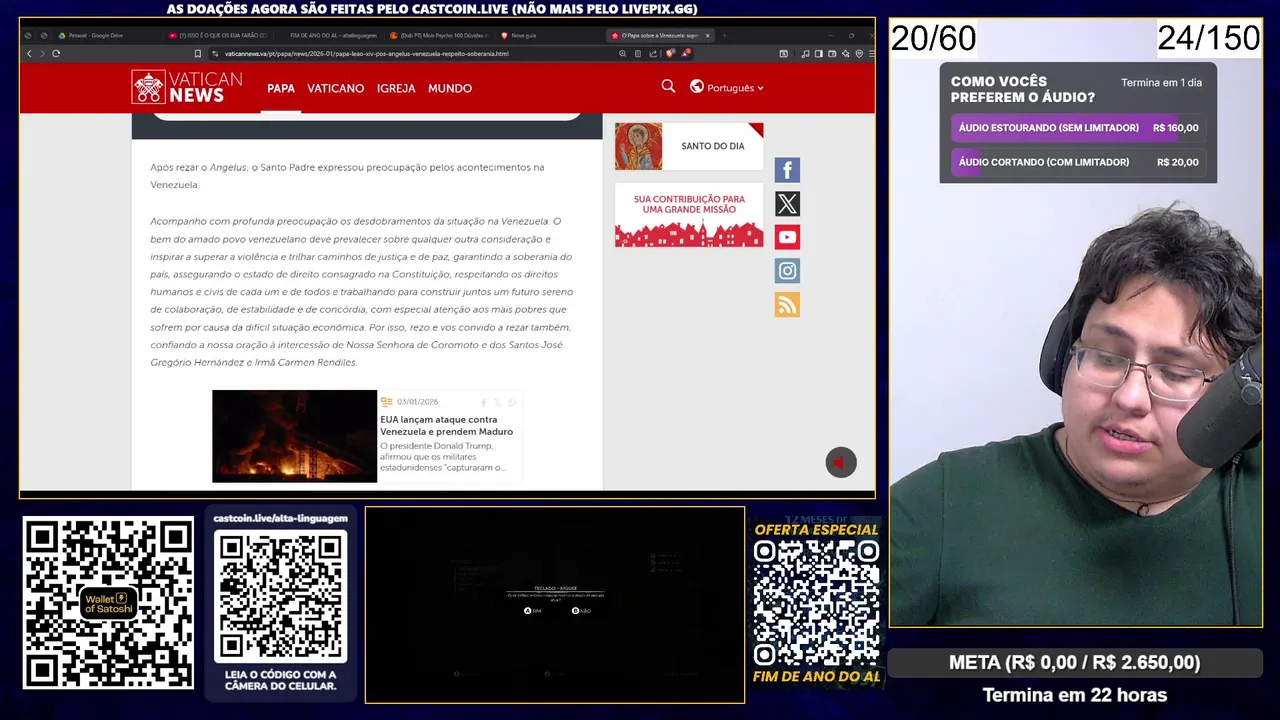This screenshot has width=1280, height=720.
Task: Click the Wallet of Satoshi QR code
Action: (x=108, y=603)
